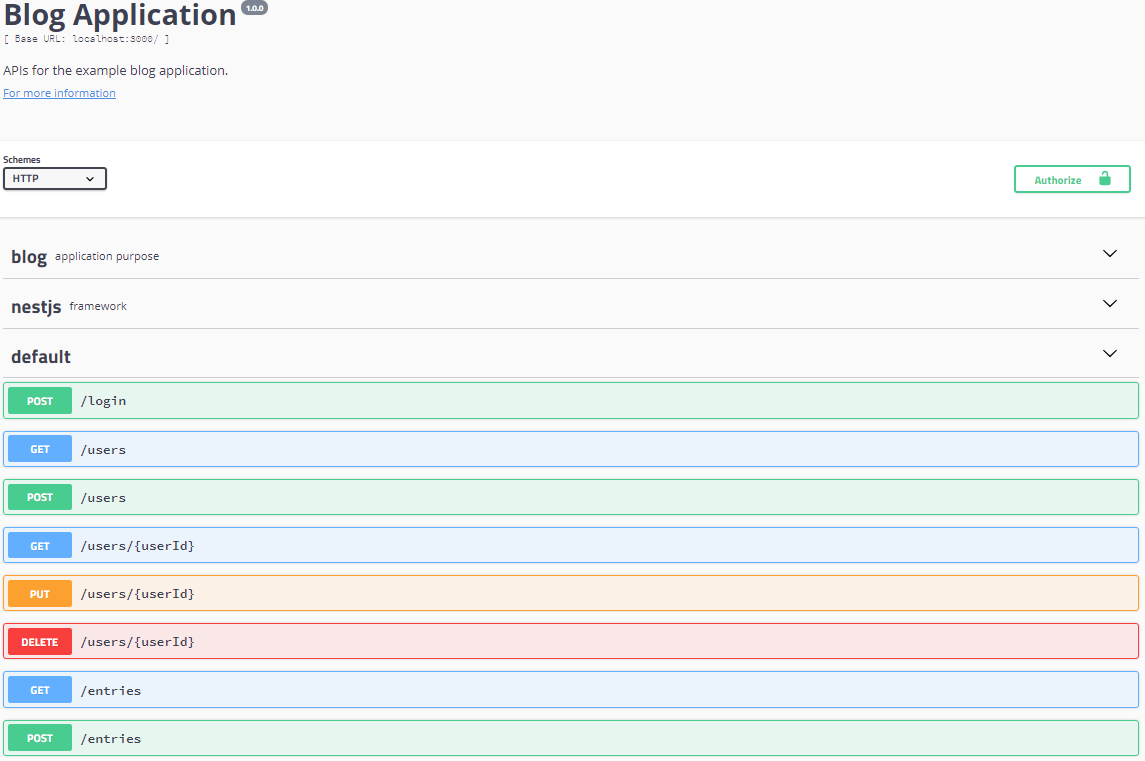Click the POST badge for /entries
This screenshot has width=1145, height=761.
click(40, 739)
